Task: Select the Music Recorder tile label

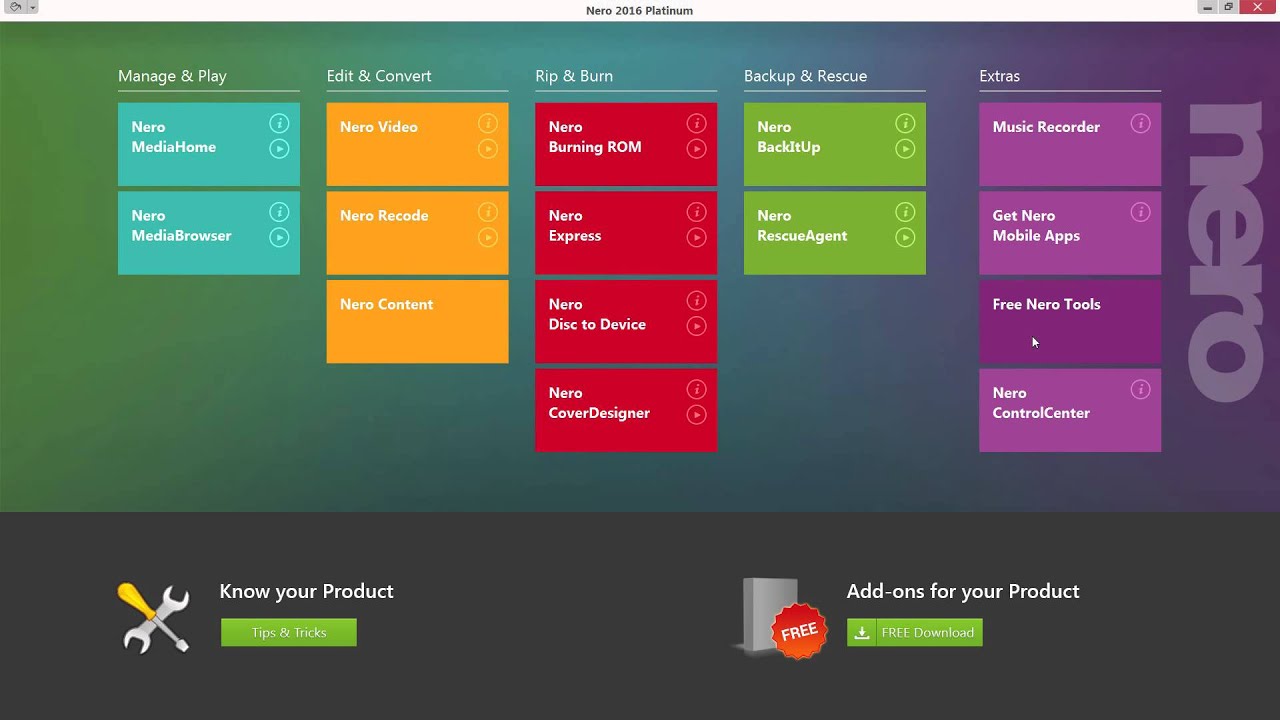Action: (x=1046, y=127)
